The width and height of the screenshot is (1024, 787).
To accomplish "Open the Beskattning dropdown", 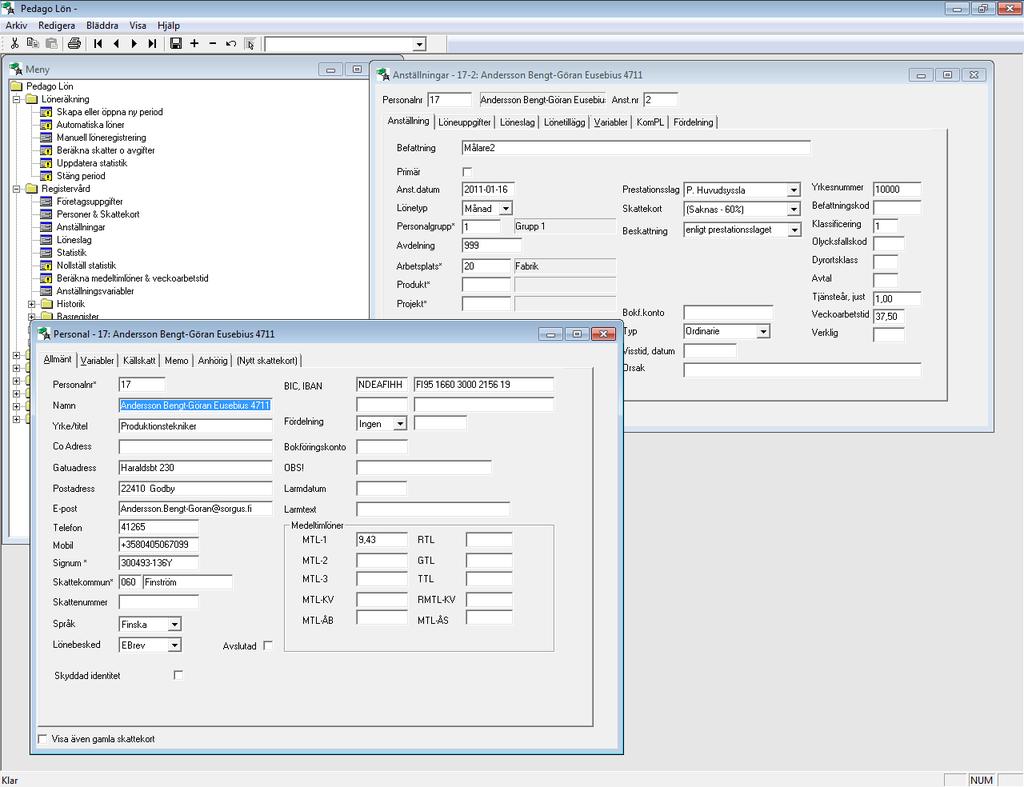I will tap(793, 230).
